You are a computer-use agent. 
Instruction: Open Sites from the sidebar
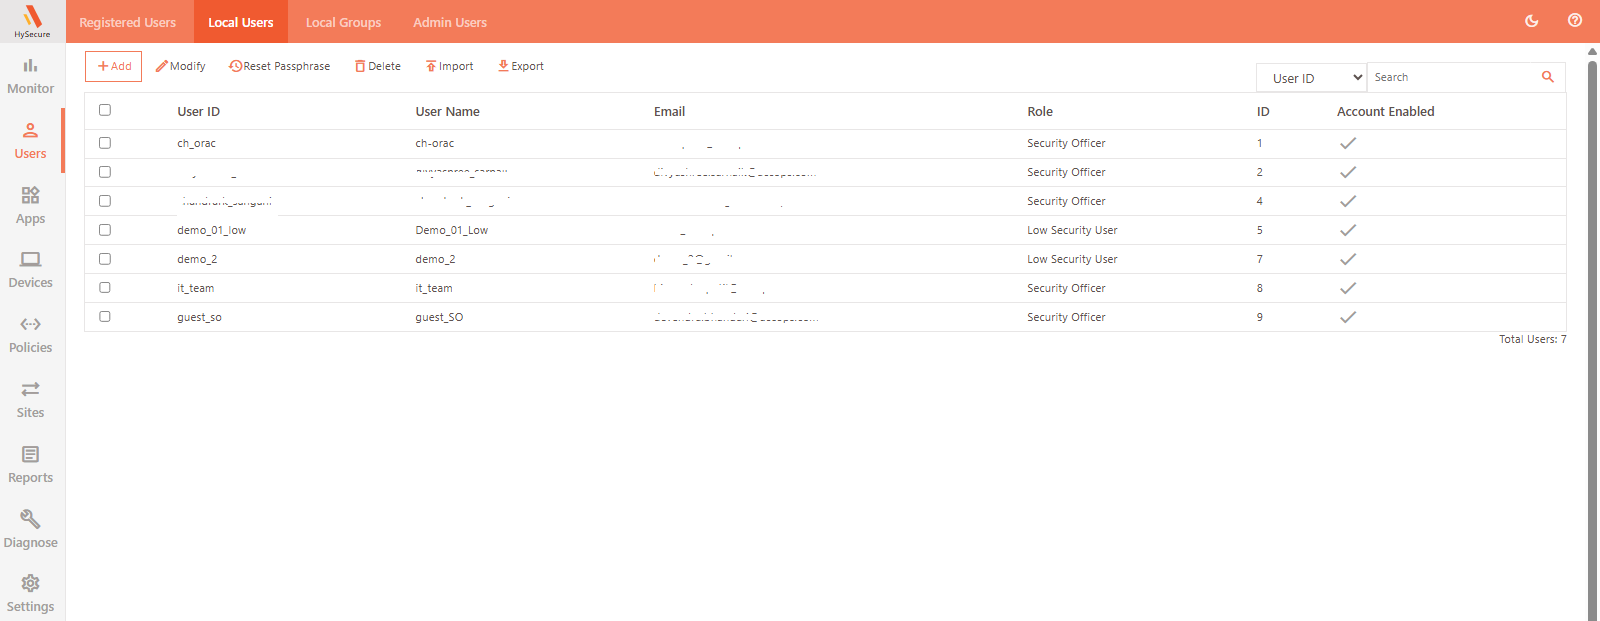click(31, 389)
